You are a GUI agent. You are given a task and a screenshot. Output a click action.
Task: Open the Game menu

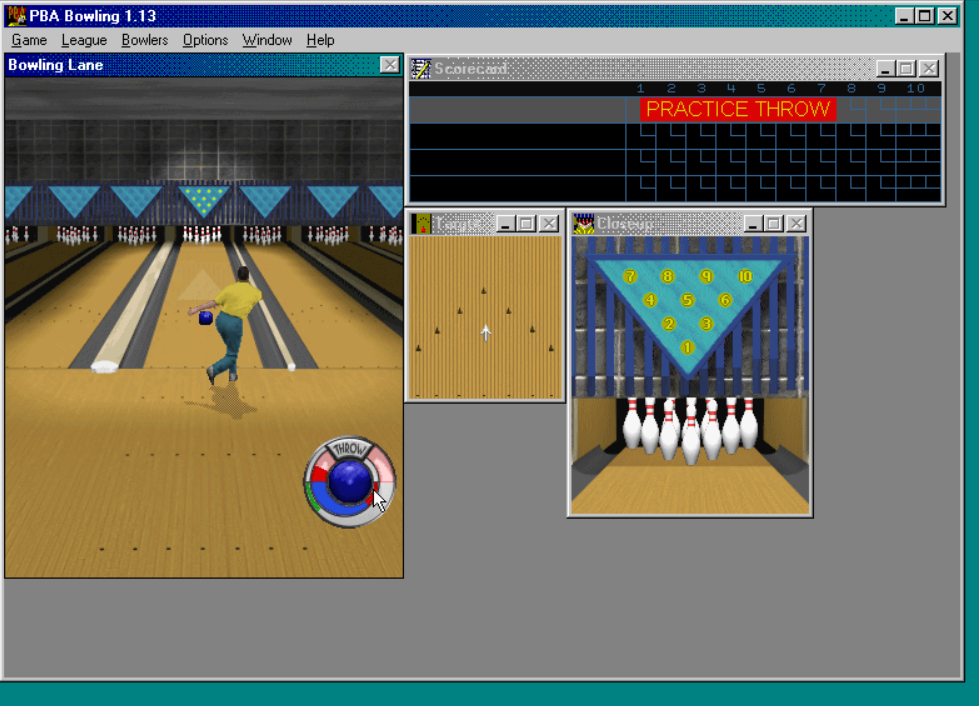tap(28, 40)
